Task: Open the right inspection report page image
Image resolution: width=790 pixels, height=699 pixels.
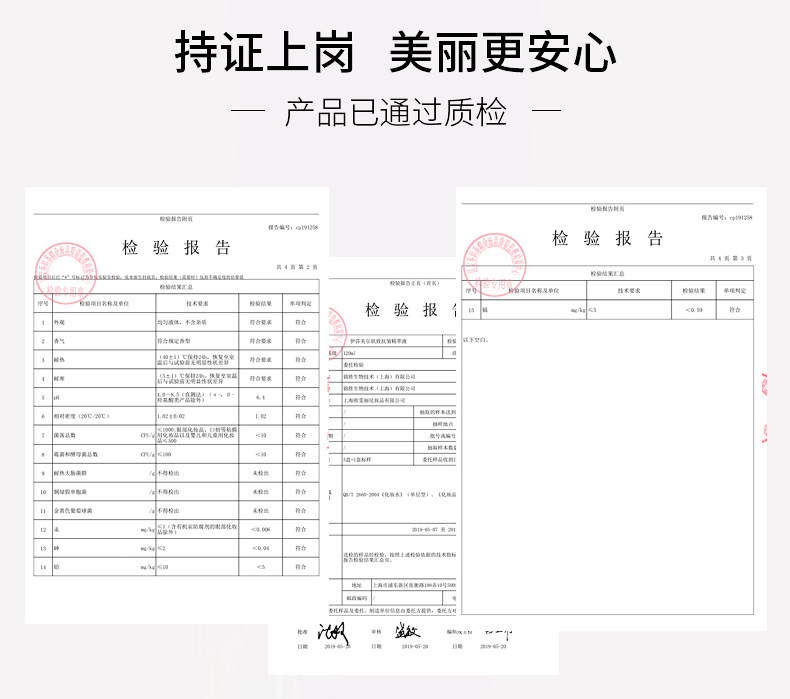Action: pos(612,409)
